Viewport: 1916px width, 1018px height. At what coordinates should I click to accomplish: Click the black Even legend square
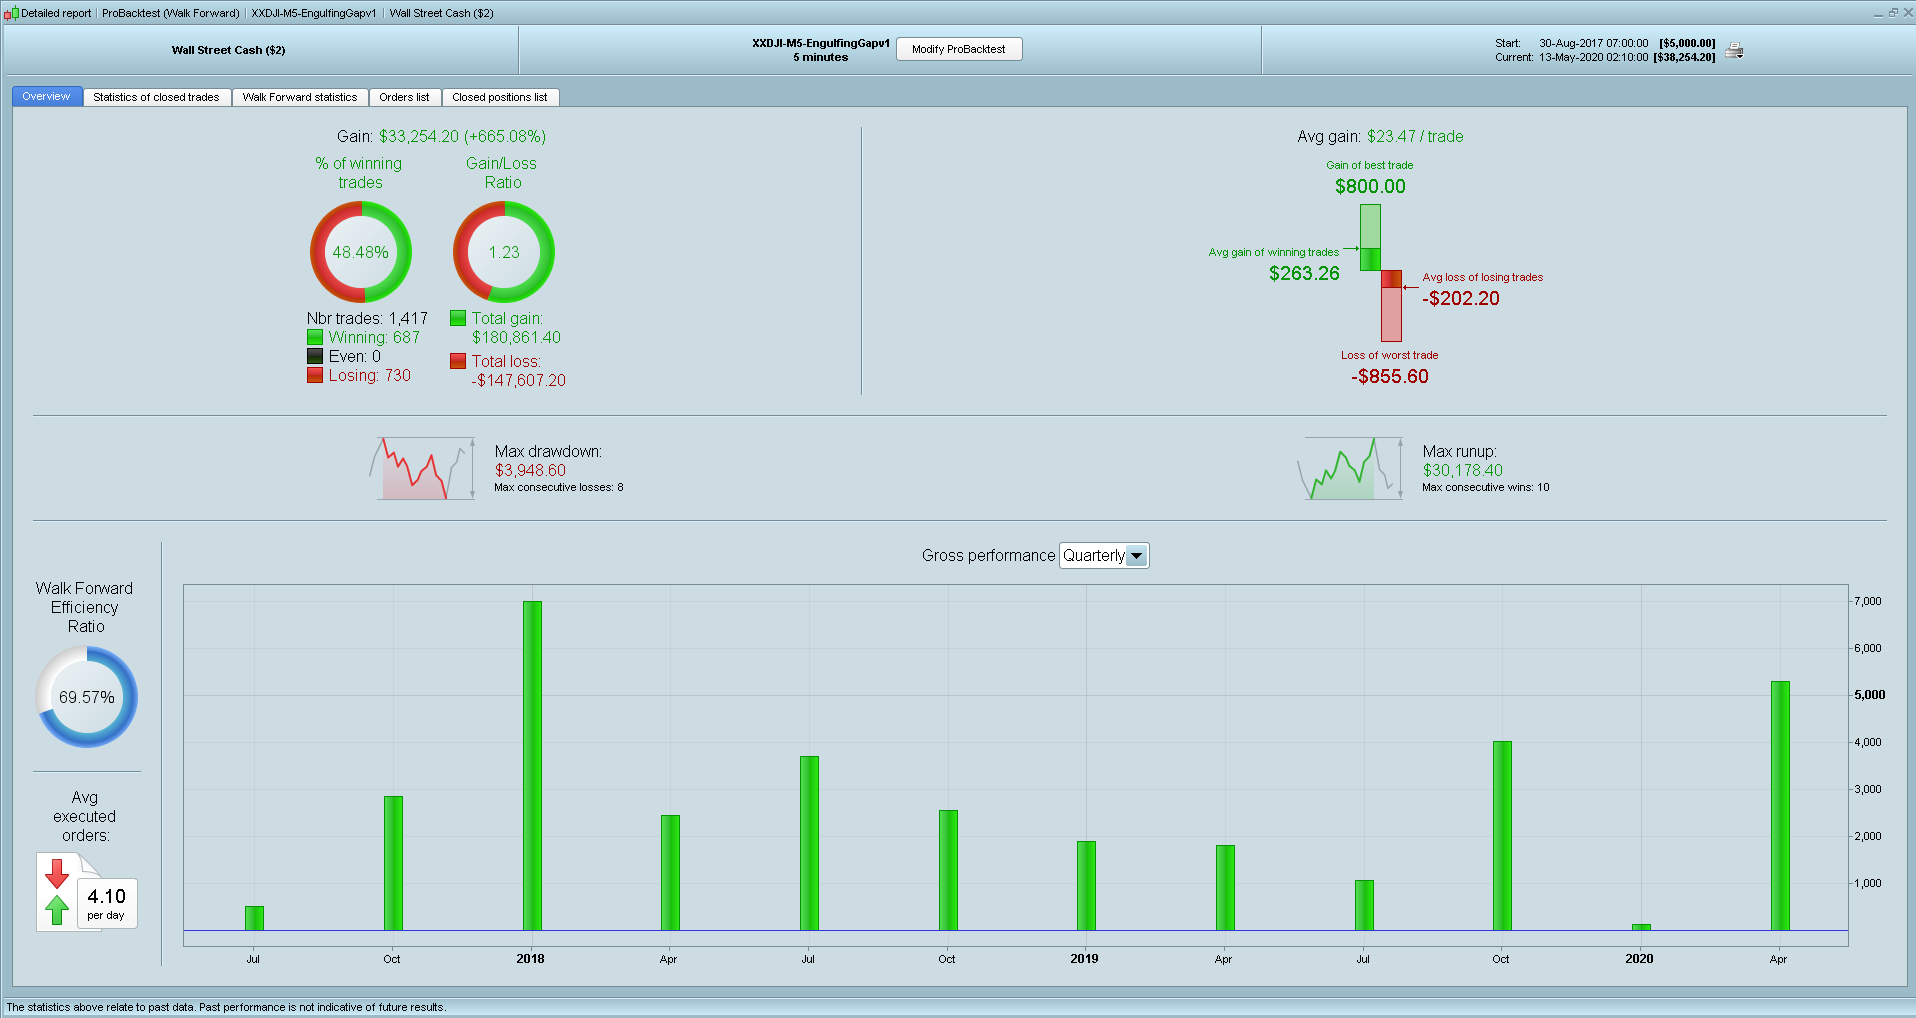click(315, 357)
